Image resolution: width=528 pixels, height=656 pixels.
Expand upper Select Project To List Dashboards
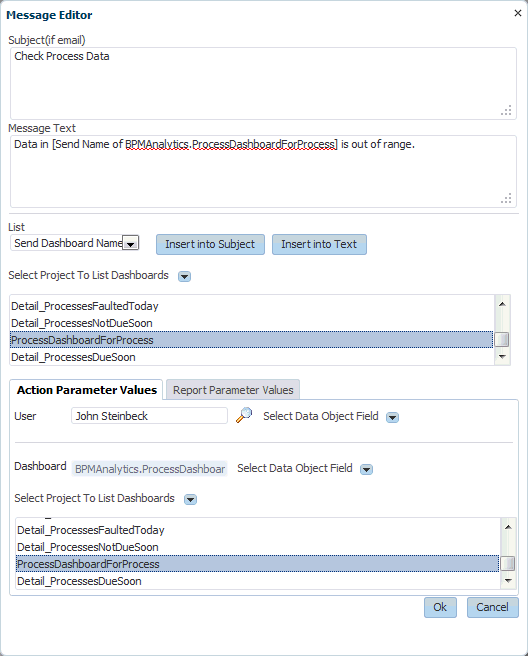185,277
